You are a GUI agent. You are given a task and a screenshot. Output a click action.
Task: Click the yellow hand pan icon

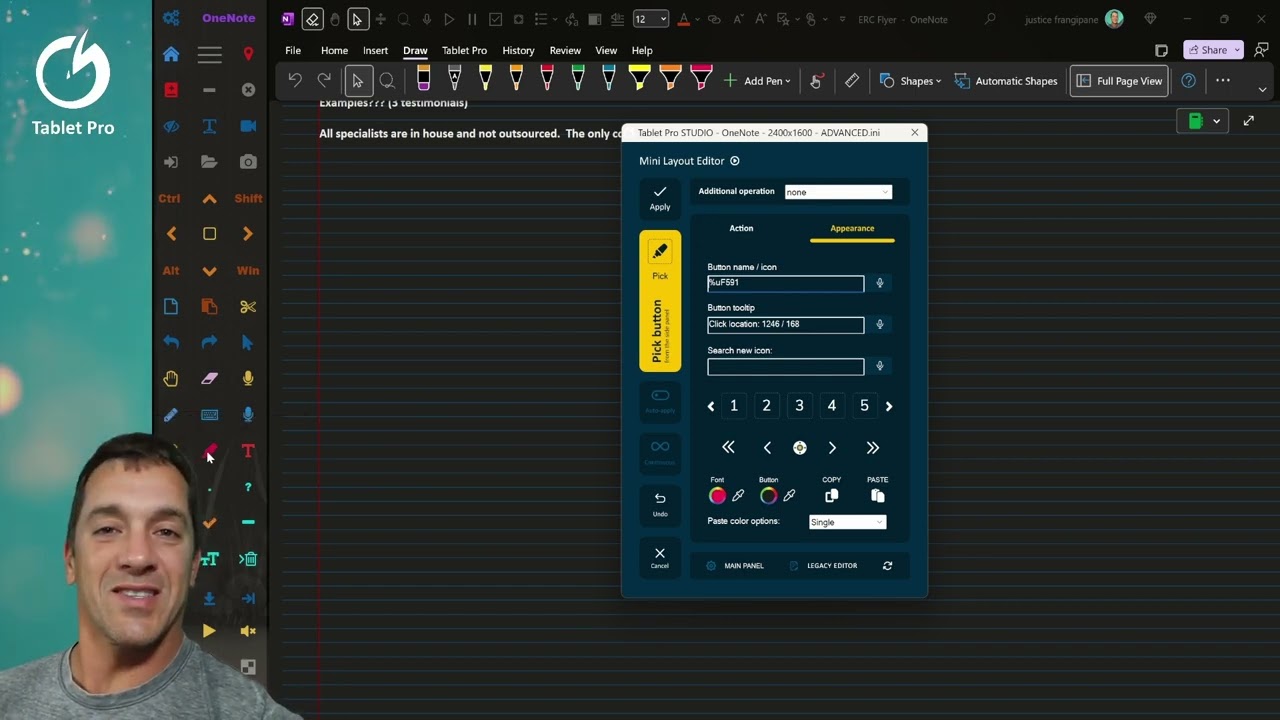click(x=171, y=378)
